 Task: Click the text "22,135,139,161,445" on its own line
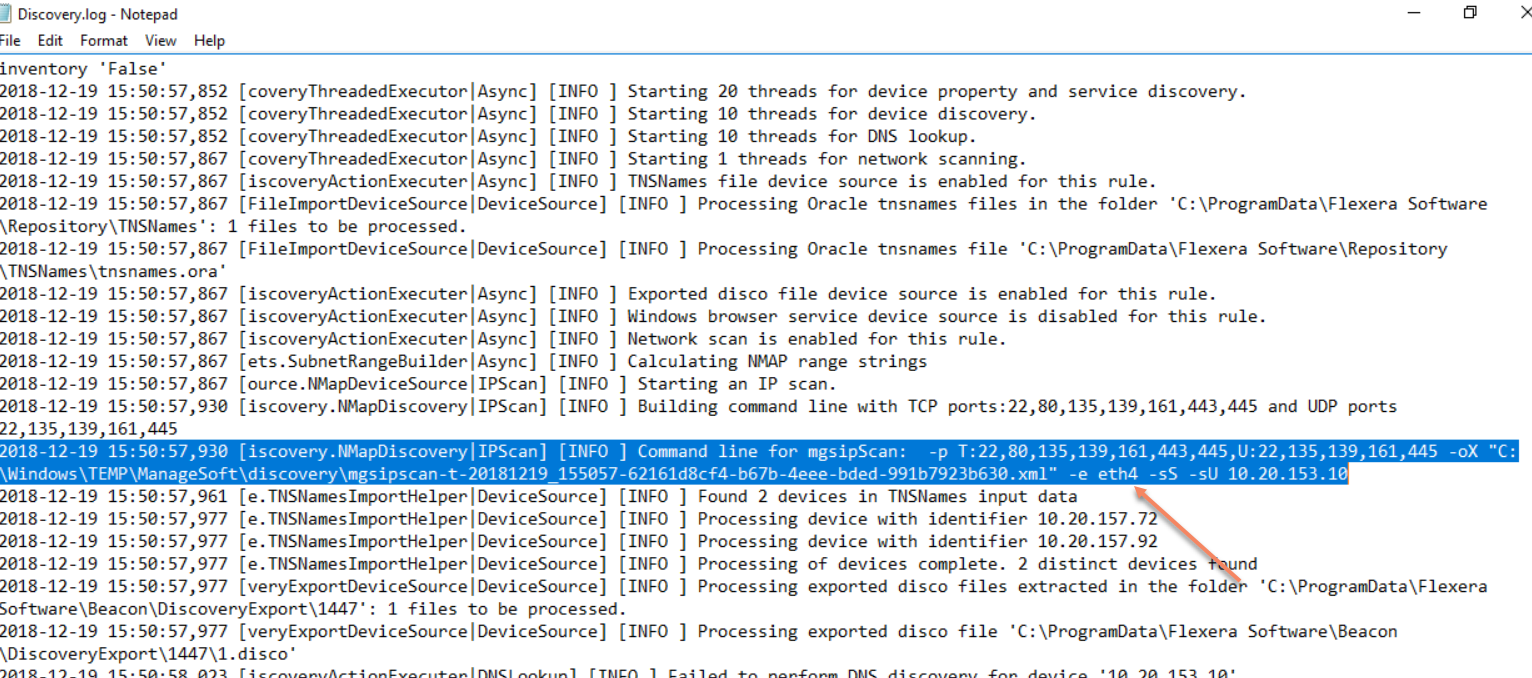(89, 429)
